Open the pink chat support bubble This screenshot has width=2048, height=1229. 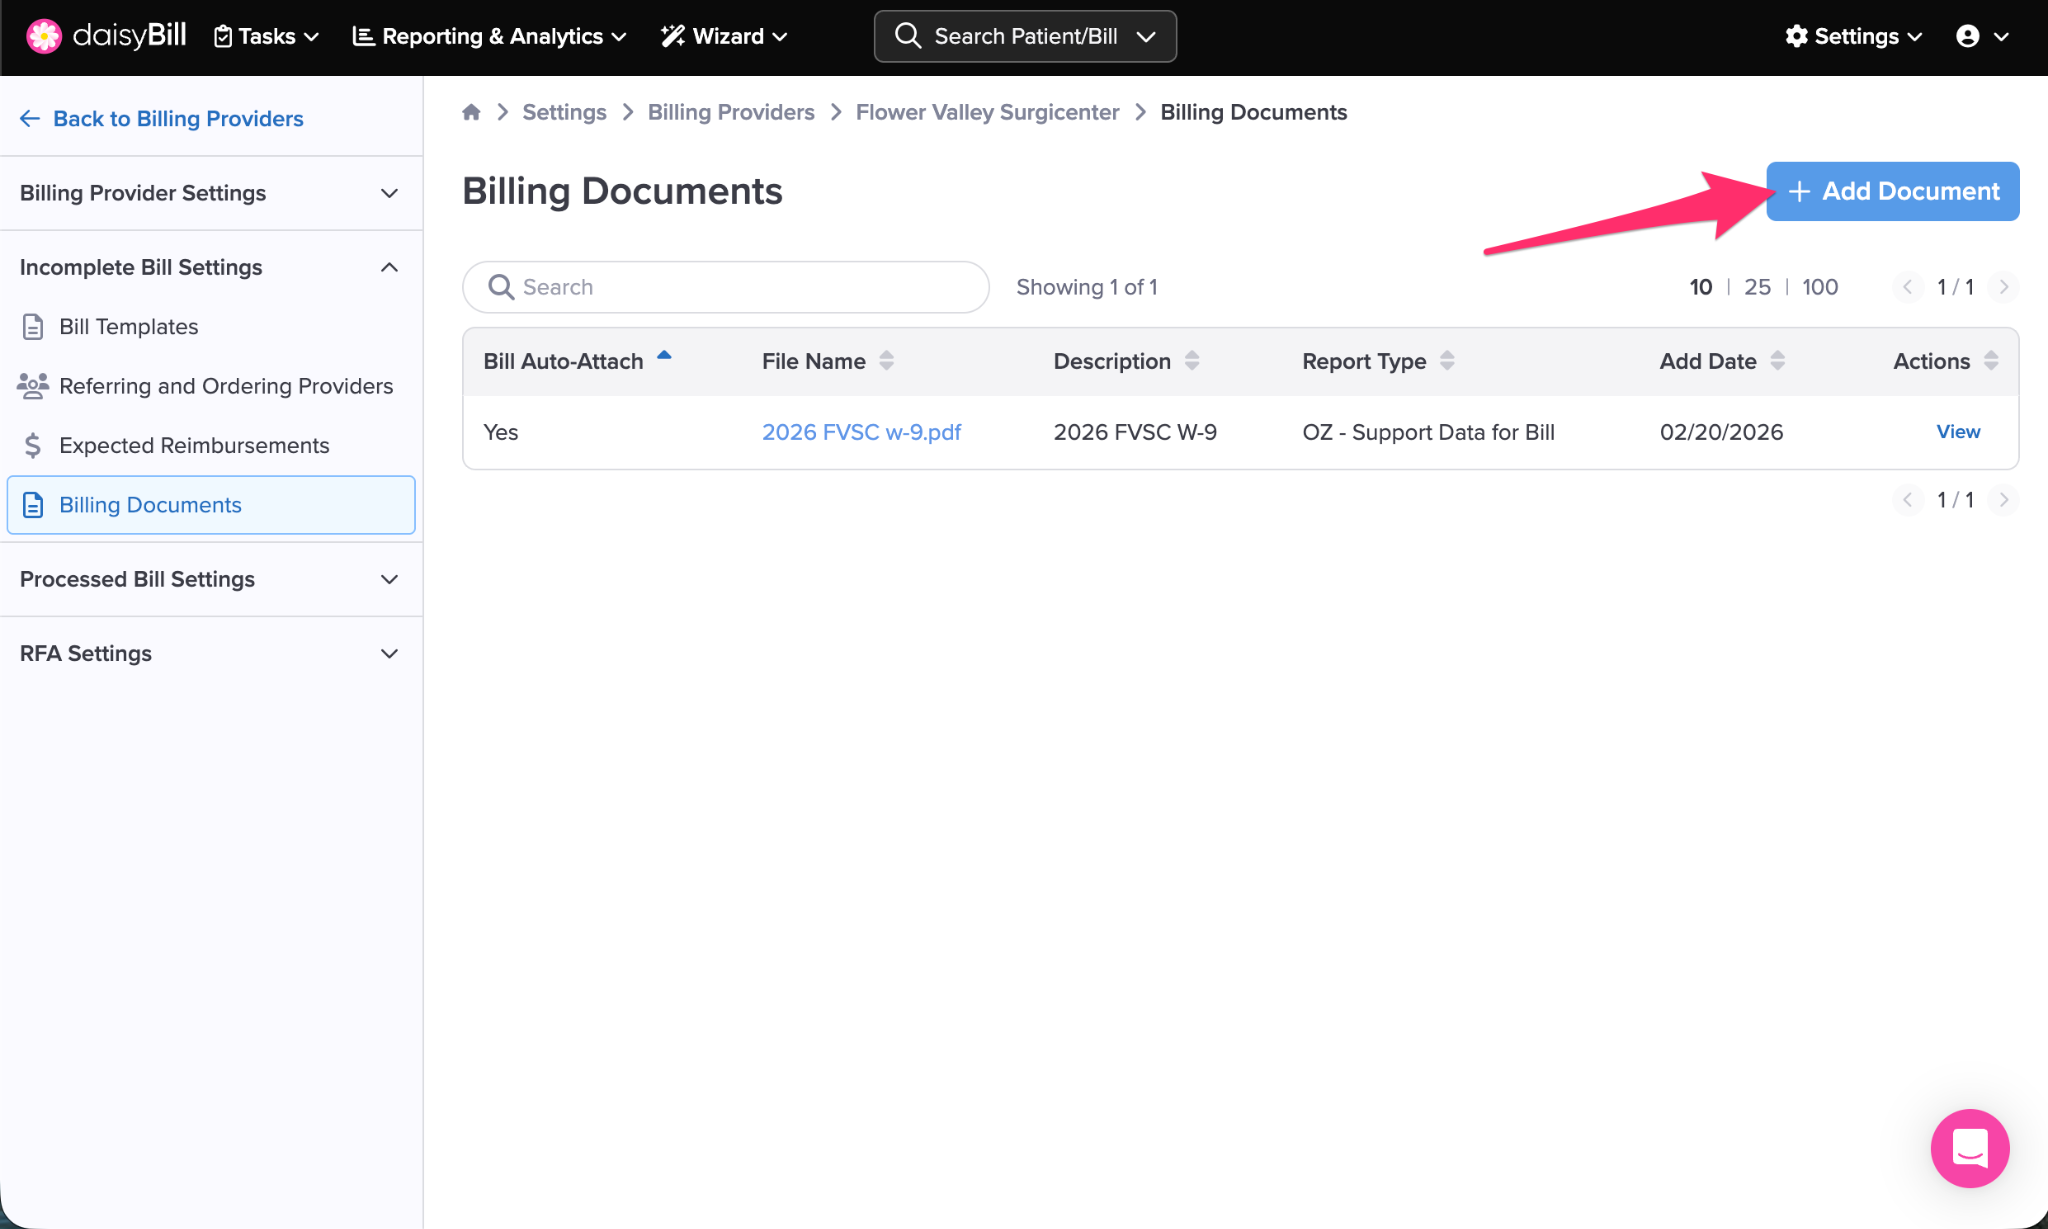point(1969,1148)
